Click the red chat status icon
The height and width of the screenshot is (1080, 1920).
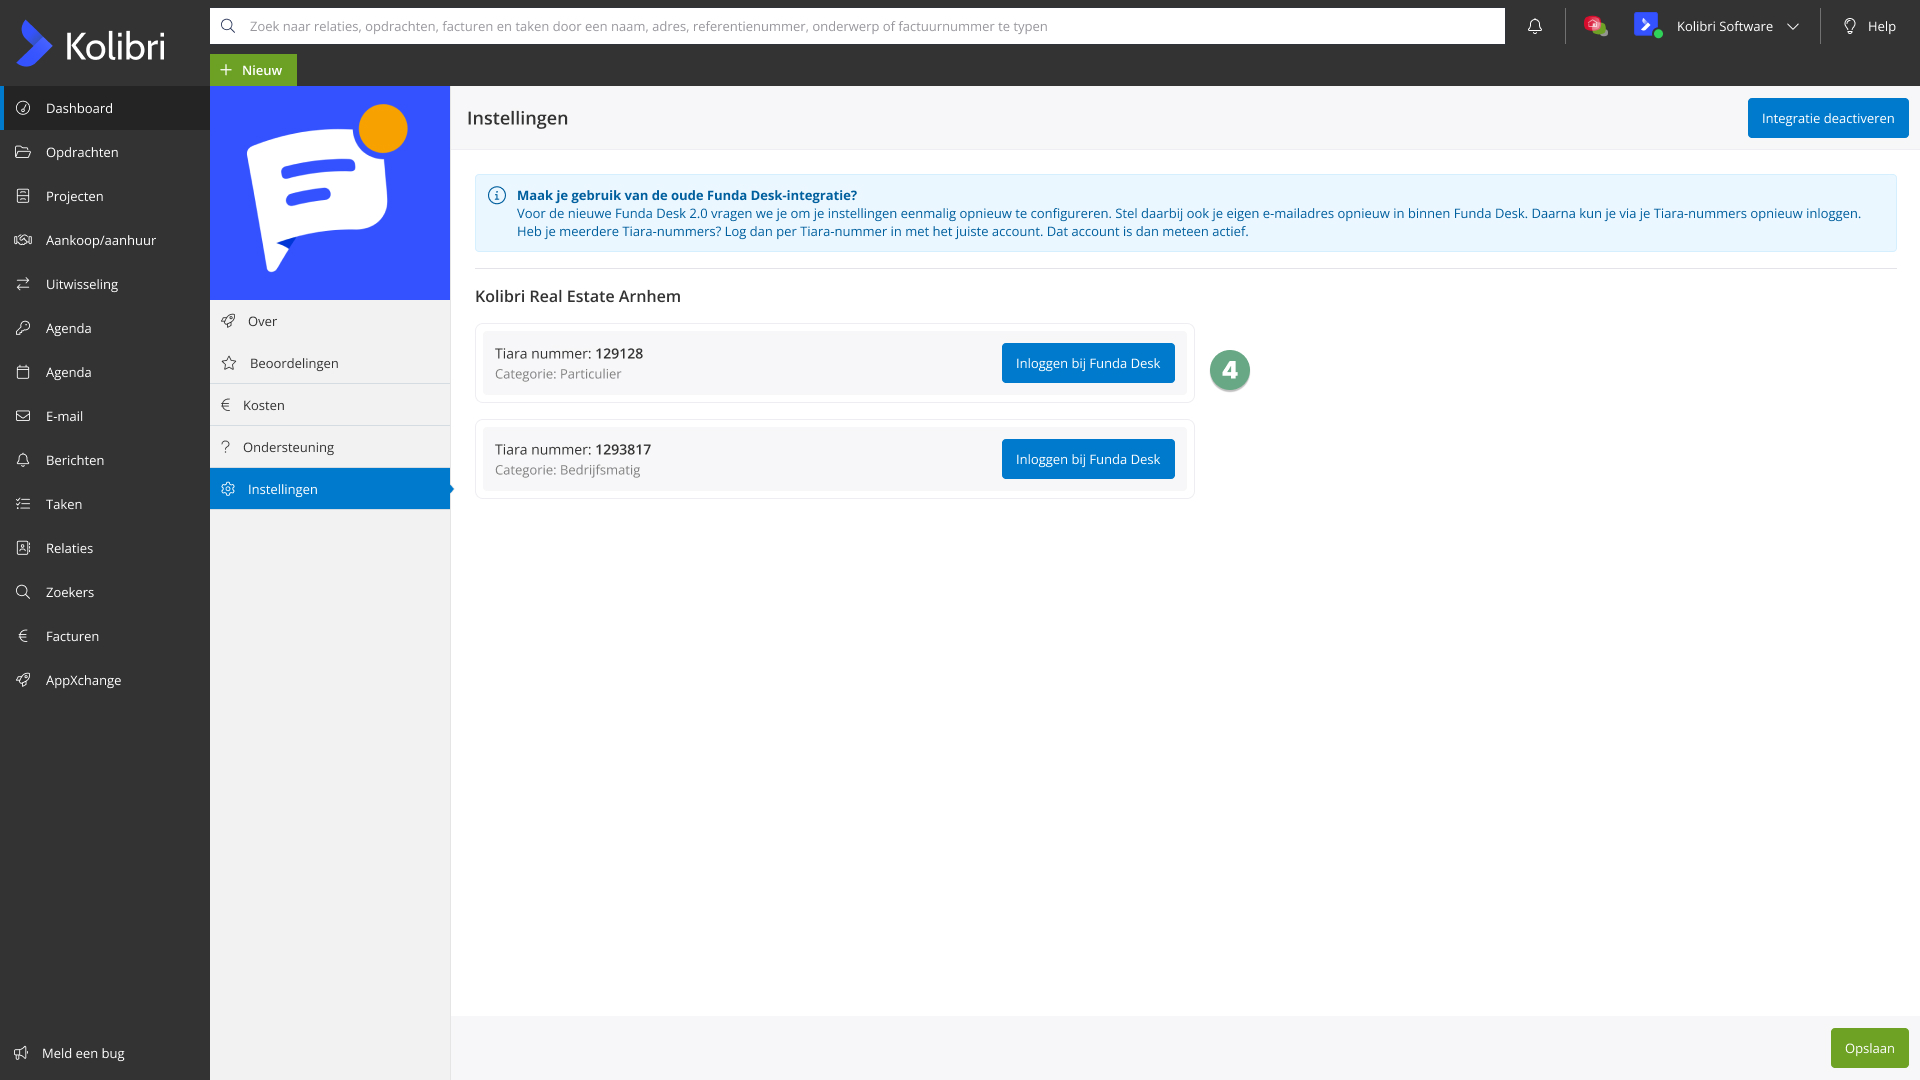click(x=1595, y=26)
